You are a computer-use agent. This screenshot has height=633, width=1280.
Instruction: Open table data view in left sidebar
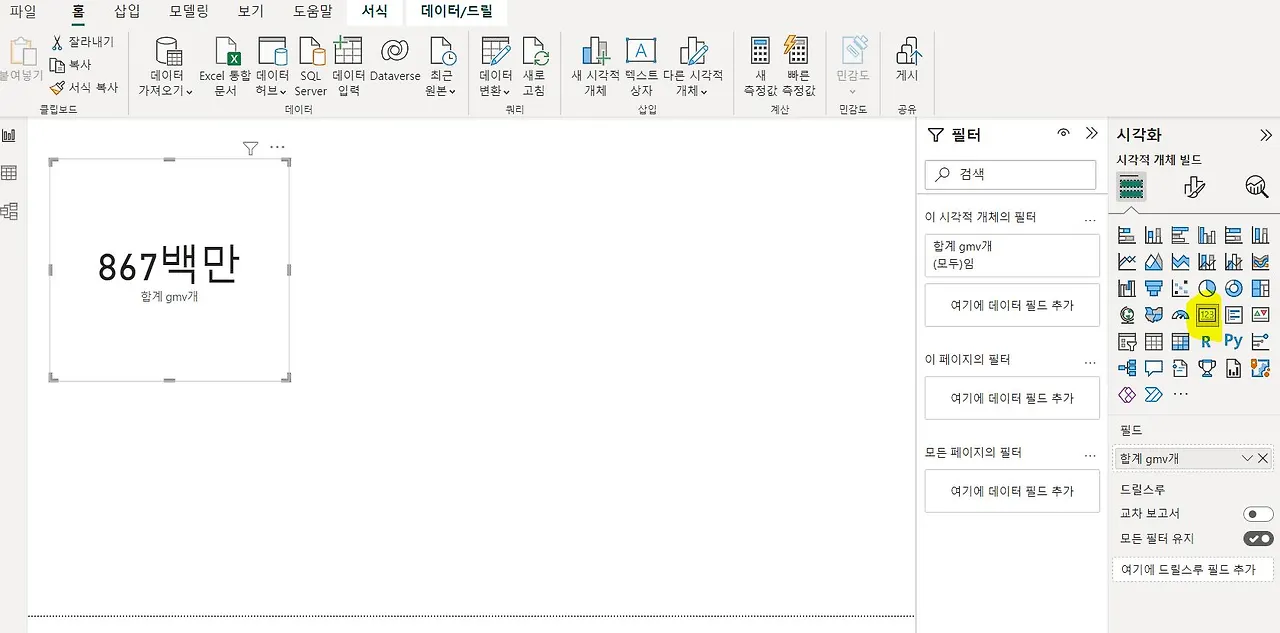[9, 173]
